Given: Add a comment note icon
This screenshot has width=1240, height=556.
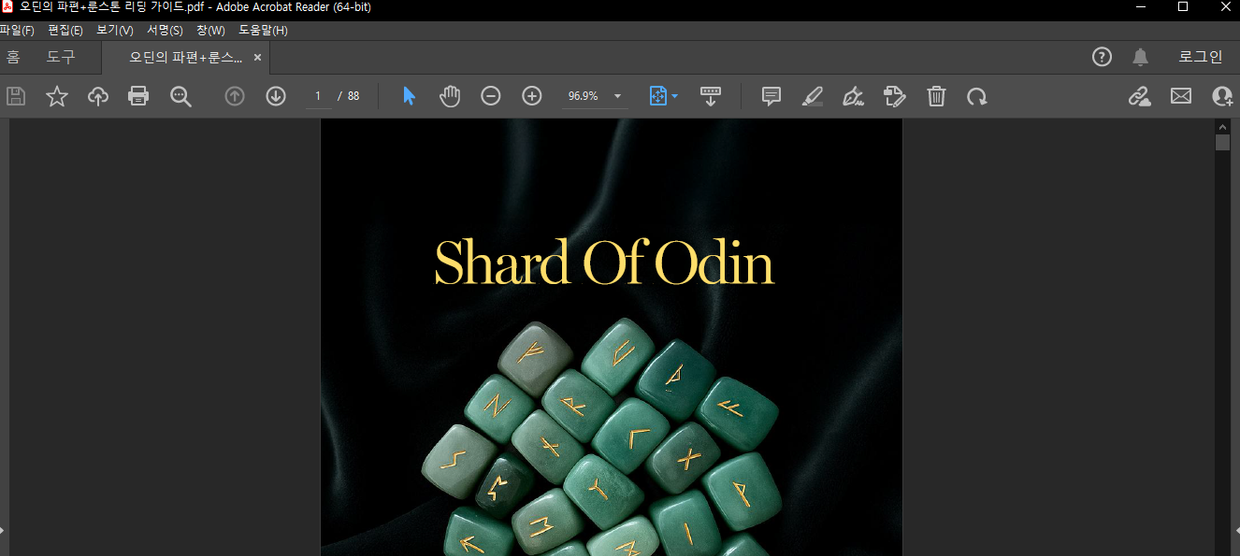Looking at the screenshot, I should click(771, 96).
